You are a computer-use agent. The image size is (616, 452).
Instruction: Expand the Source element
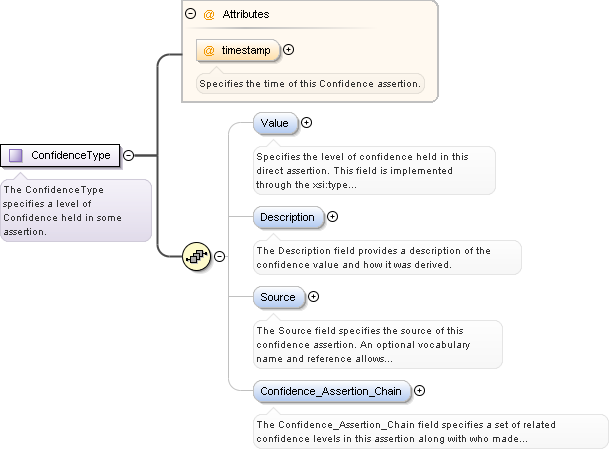(313, 296)
